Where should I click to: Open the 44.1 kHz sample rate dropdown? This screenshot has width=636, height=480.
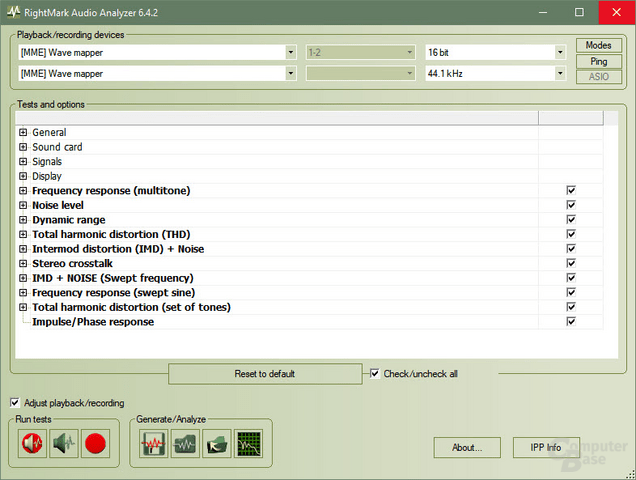[x=560, y=73]
